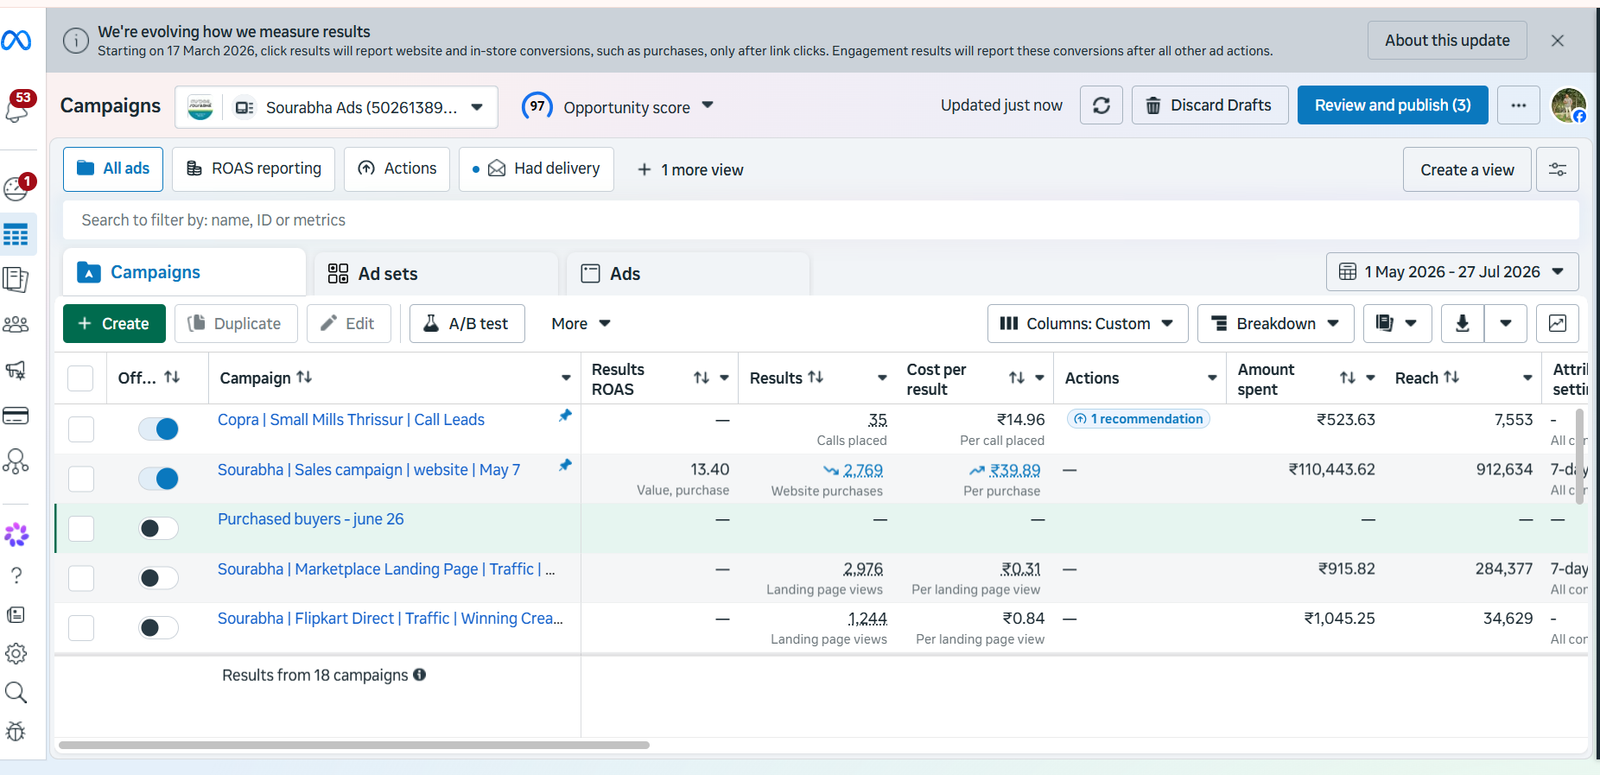Select the checkbox for Sourabha Marketplace Landing Page row
This screenshot has width=1600, height=775.
point(81,578)
